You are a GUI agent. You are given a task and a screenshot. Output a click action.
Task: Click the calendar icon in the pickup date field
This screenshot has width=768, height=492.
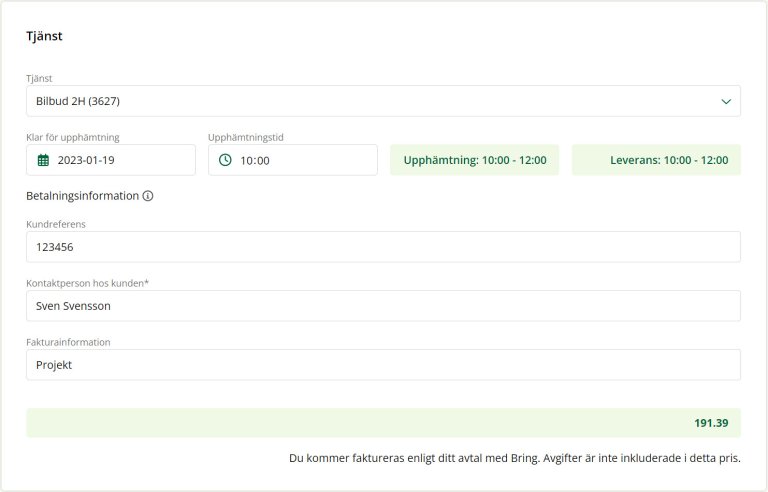pyautogui.click(x=43, y=160)
